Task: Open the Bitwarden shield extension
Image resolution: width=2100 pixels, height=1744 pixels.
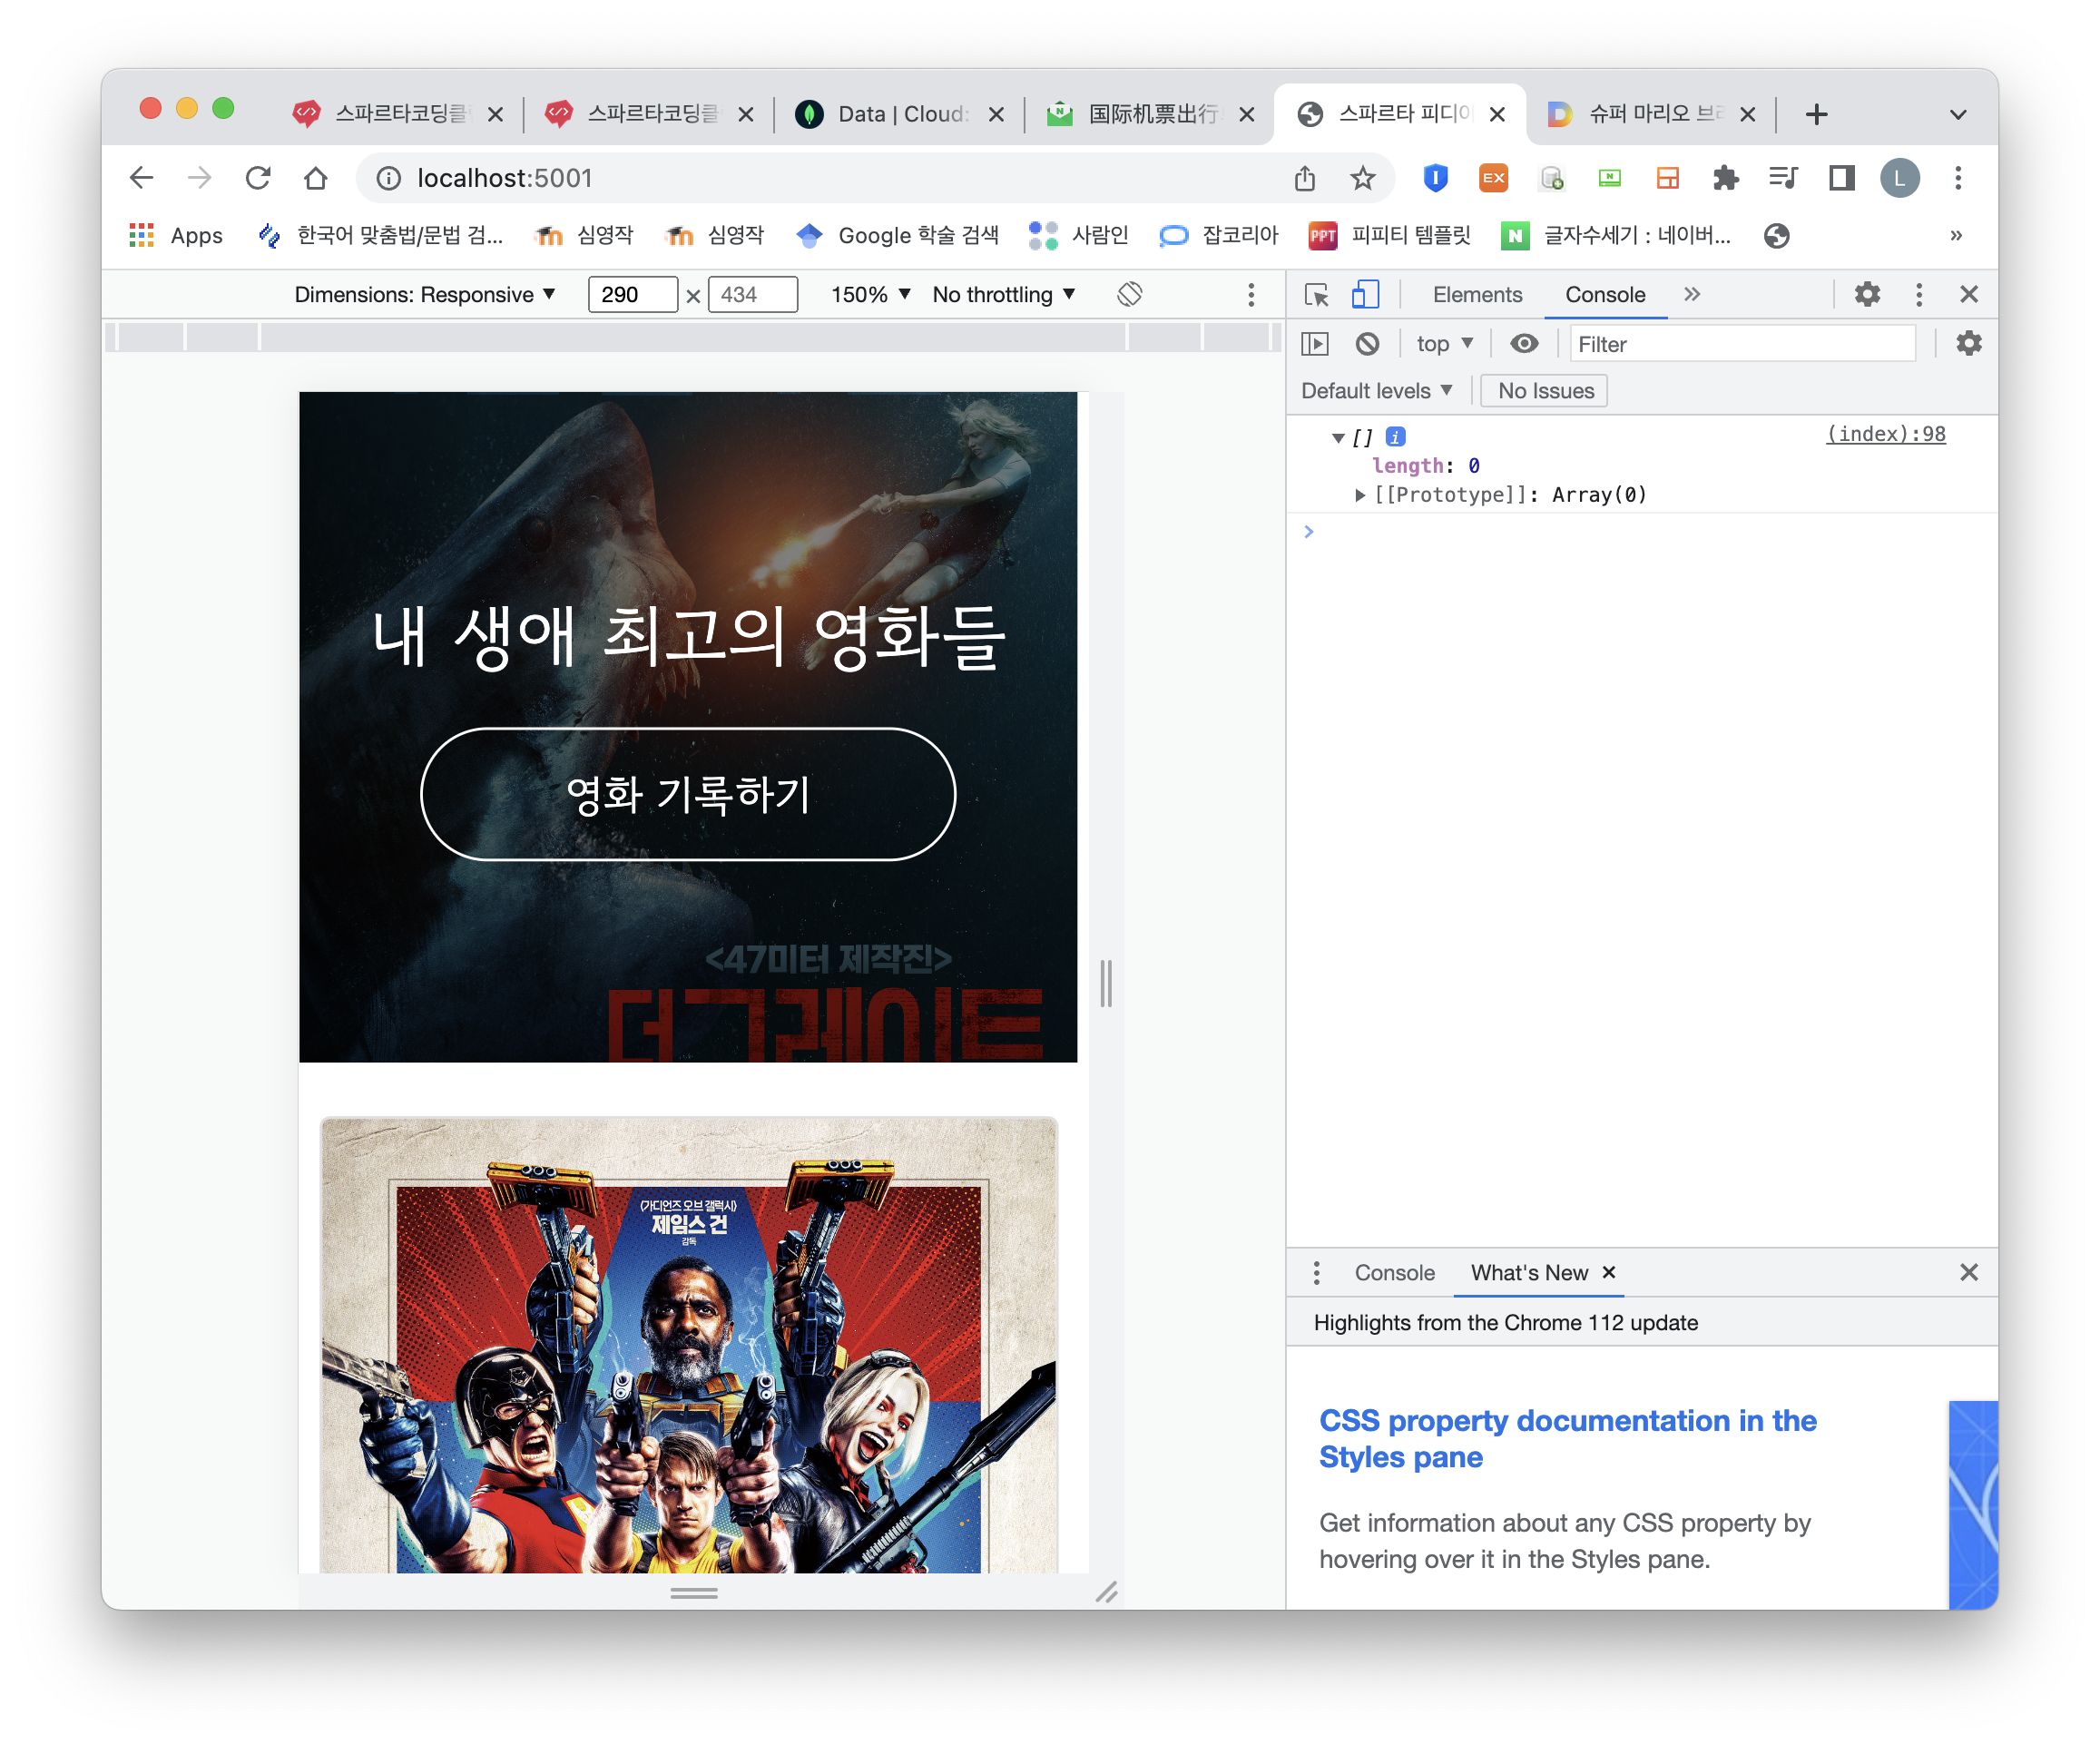Action: pyautogui.click(x=1436, y=178)
